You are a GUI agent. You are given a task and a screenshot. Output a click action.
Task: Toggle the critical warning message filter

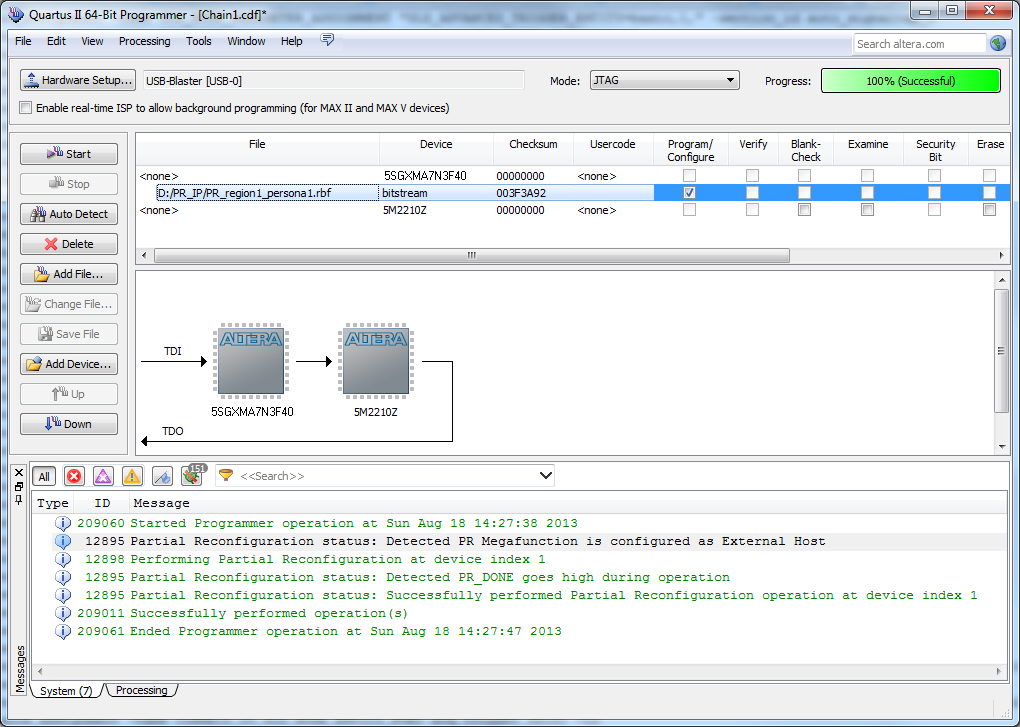point(103,476)
